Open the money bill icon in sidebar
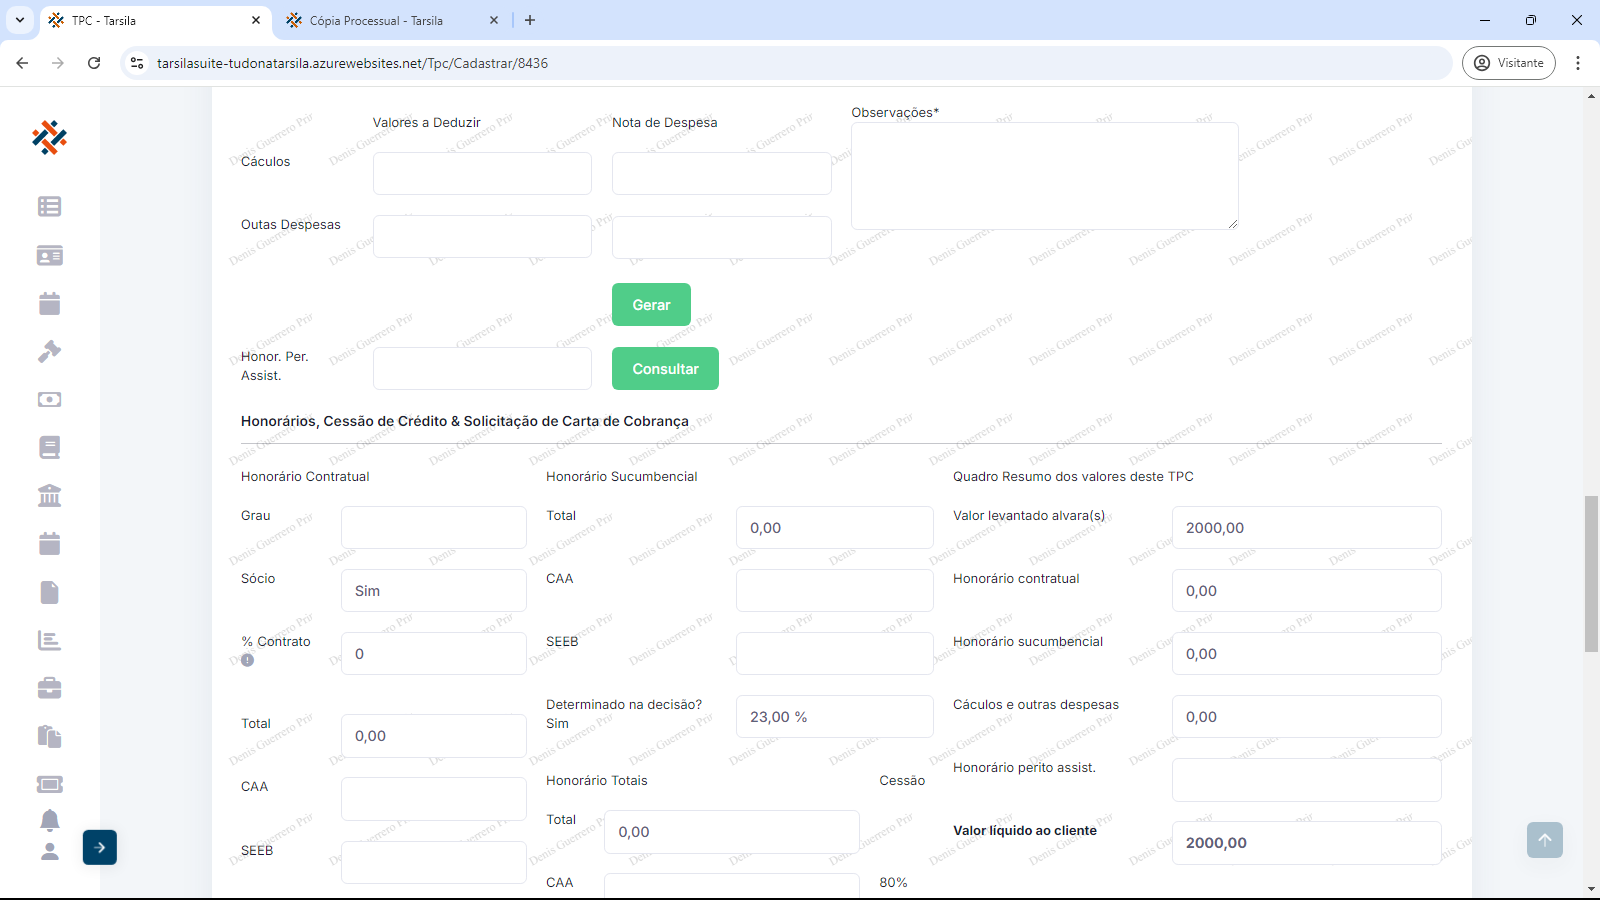This screenshot has width=1600, height=900. click(x=49, y=399)
